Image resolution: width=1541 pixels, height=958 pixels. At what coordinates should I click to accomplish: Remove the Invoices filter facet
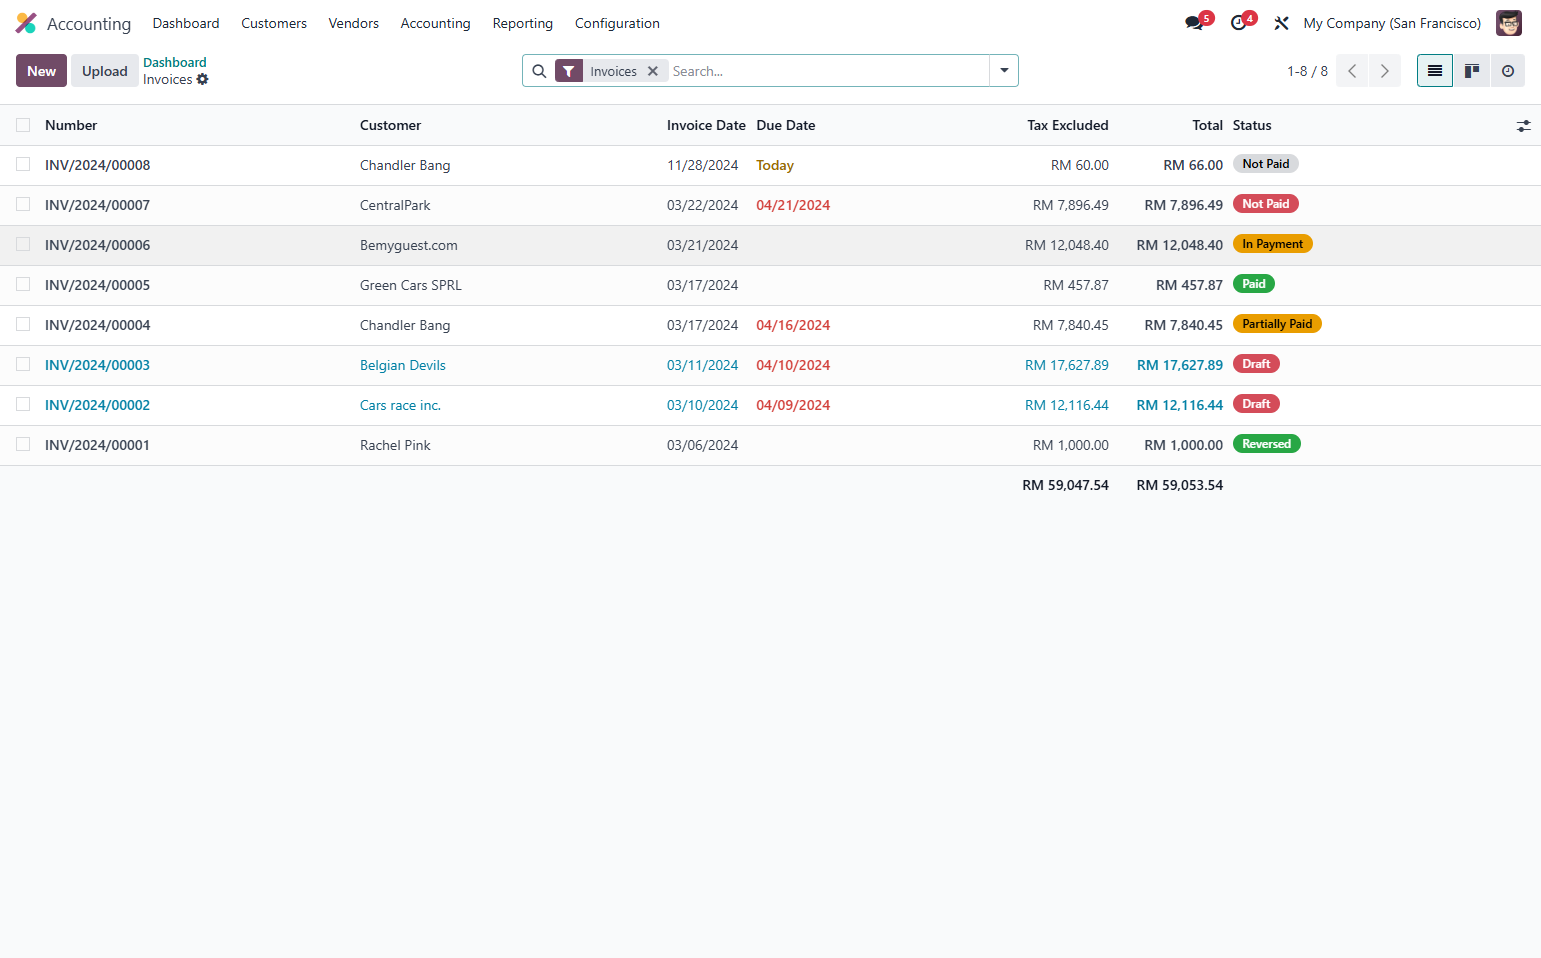(653, 71)
